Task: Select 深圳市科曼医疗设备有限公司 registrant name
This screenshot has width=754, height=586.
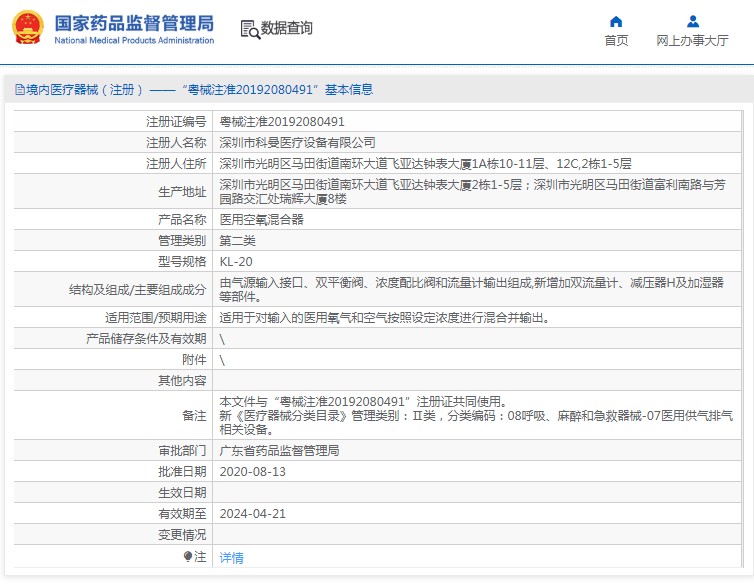Action: point(297,143)
